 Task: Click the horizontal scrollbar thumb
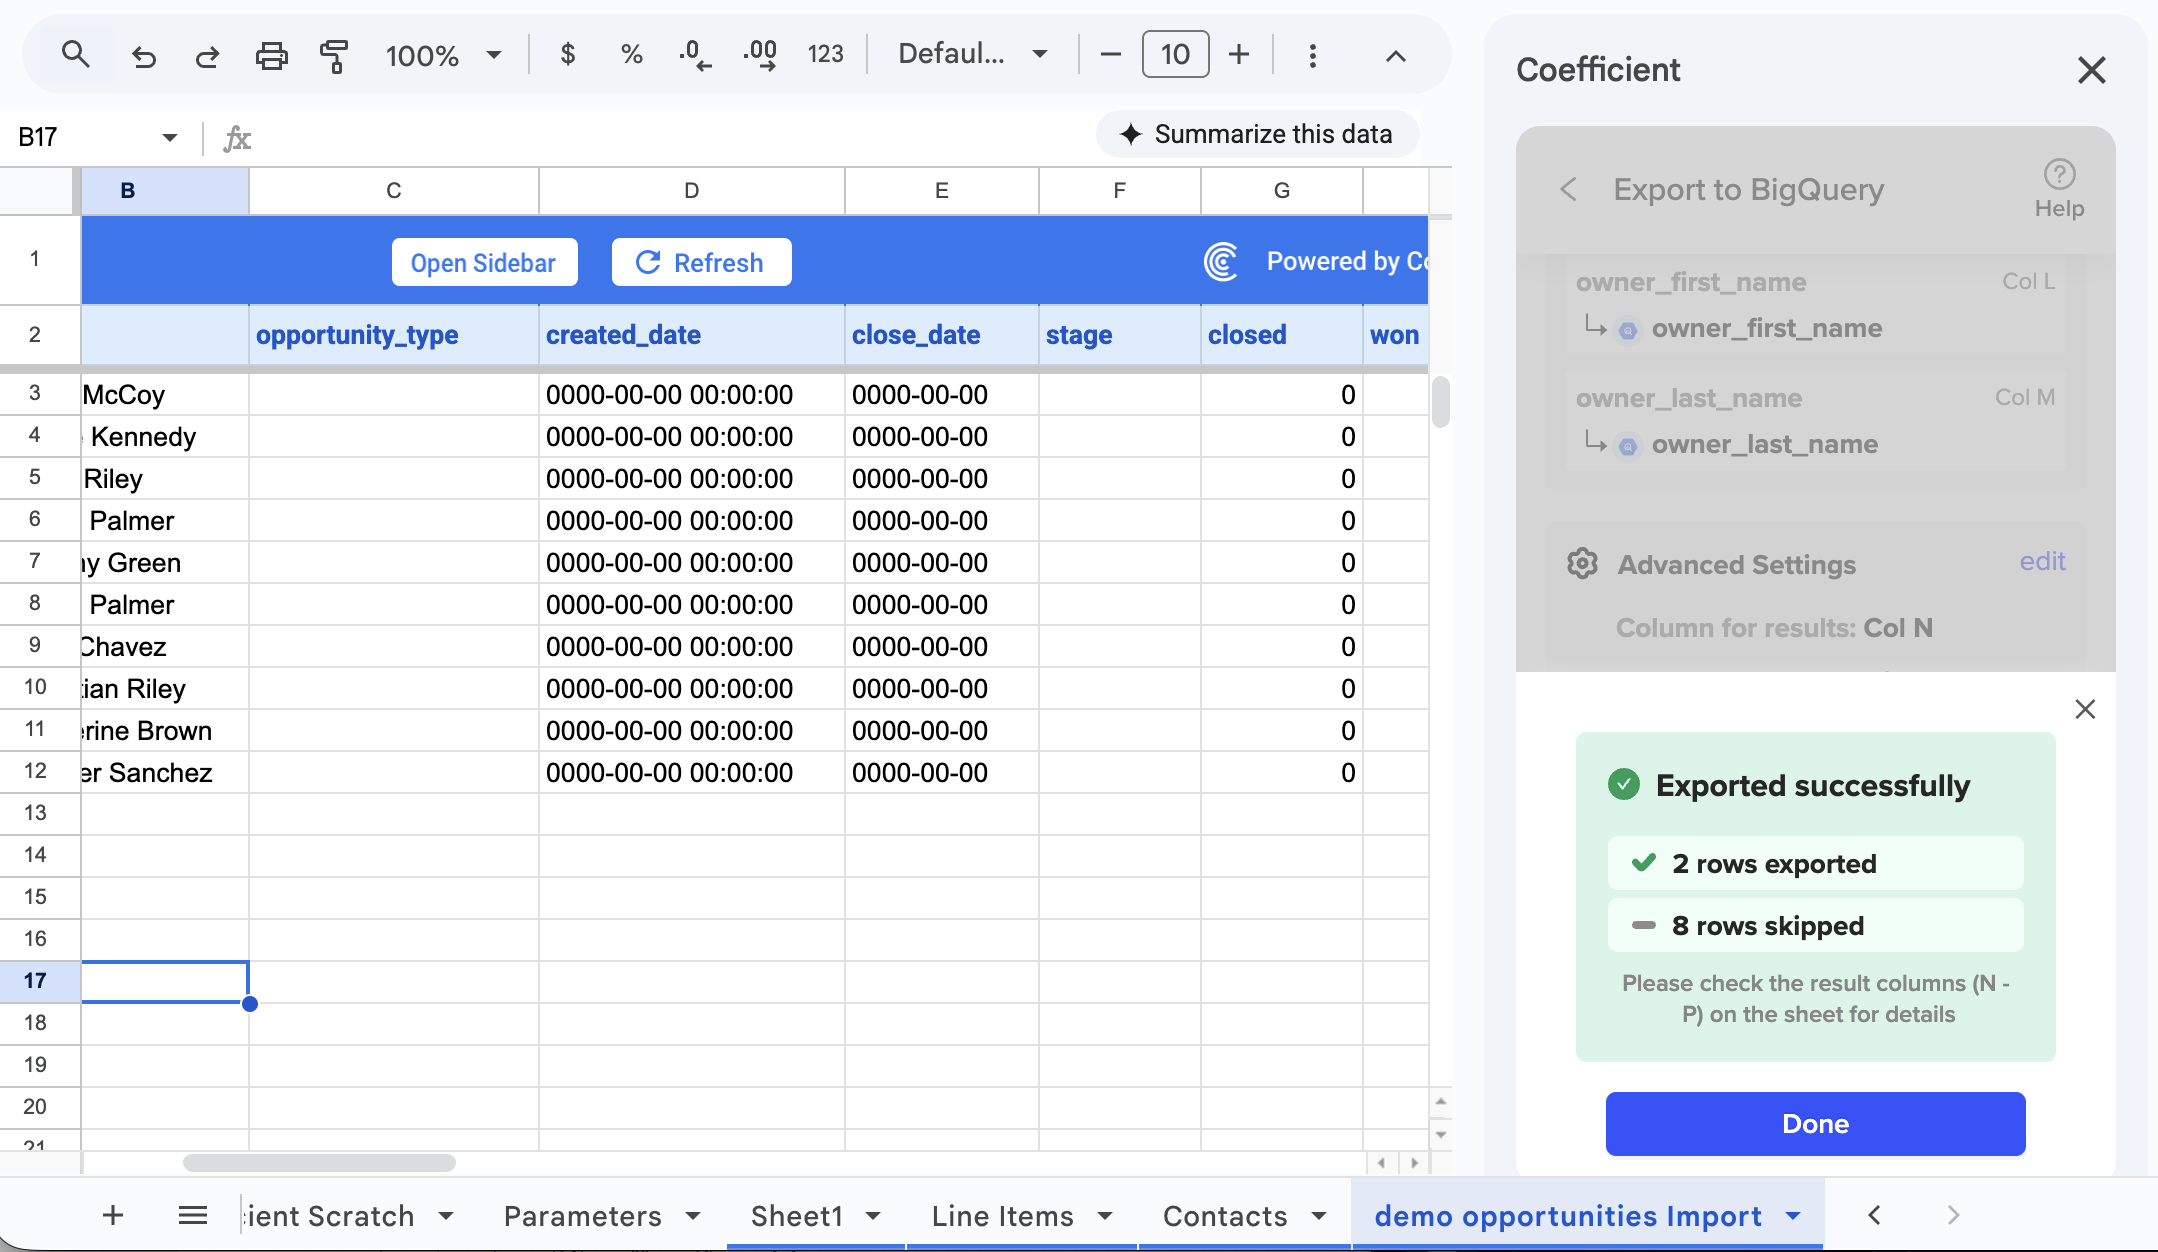tap(319, 1163)
